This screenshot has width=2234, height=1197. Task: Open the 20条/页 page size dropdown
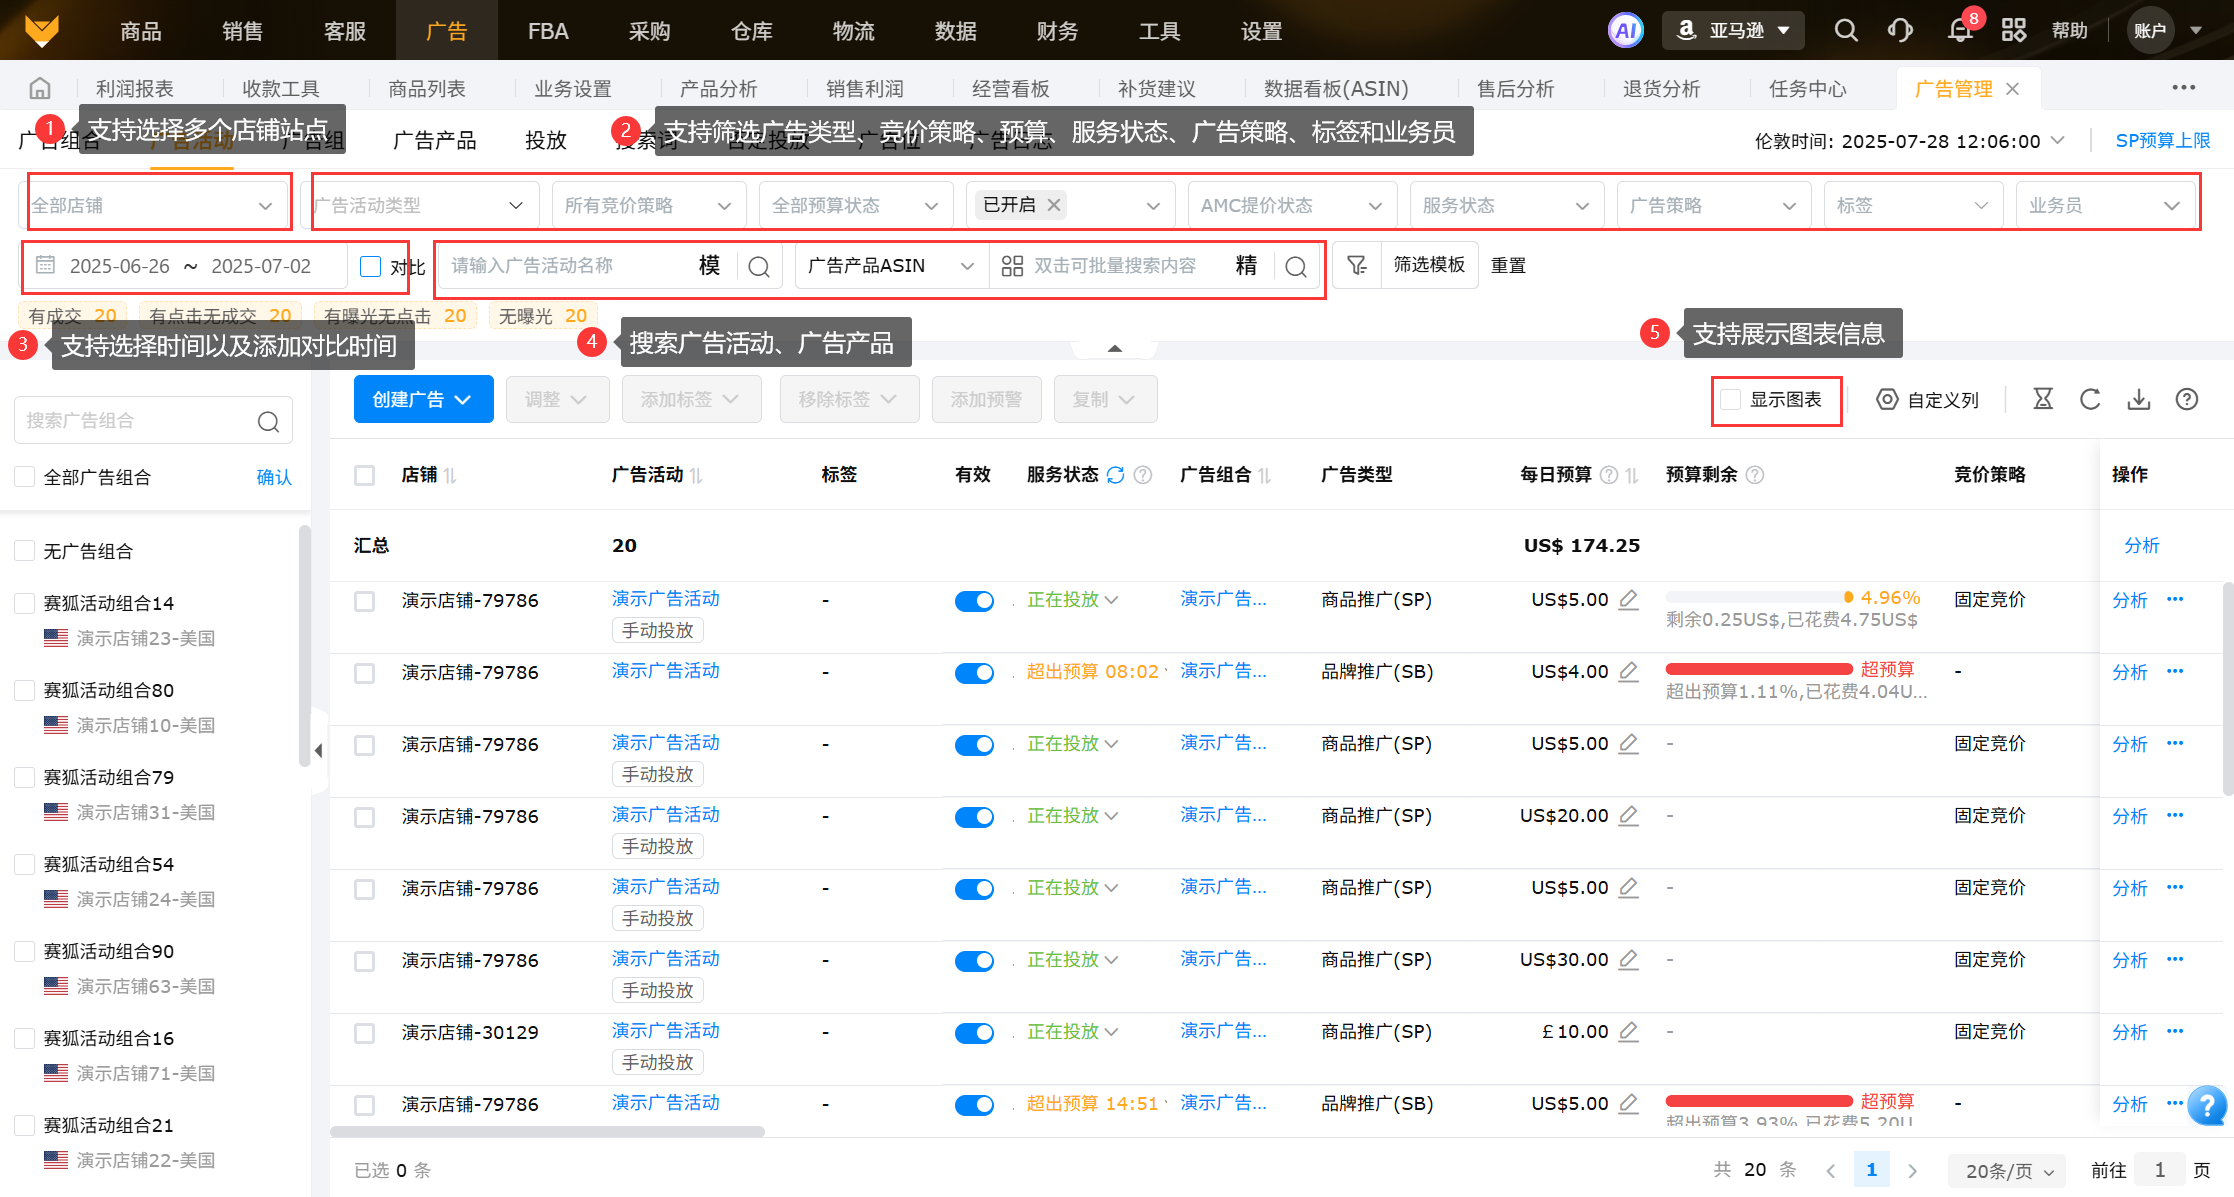coord(2008,1170)
